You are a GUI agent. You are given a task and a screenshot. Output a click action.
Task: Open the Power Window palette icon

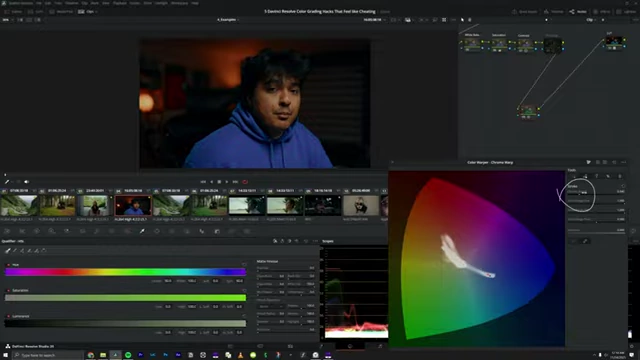click(x=157, y=231)
